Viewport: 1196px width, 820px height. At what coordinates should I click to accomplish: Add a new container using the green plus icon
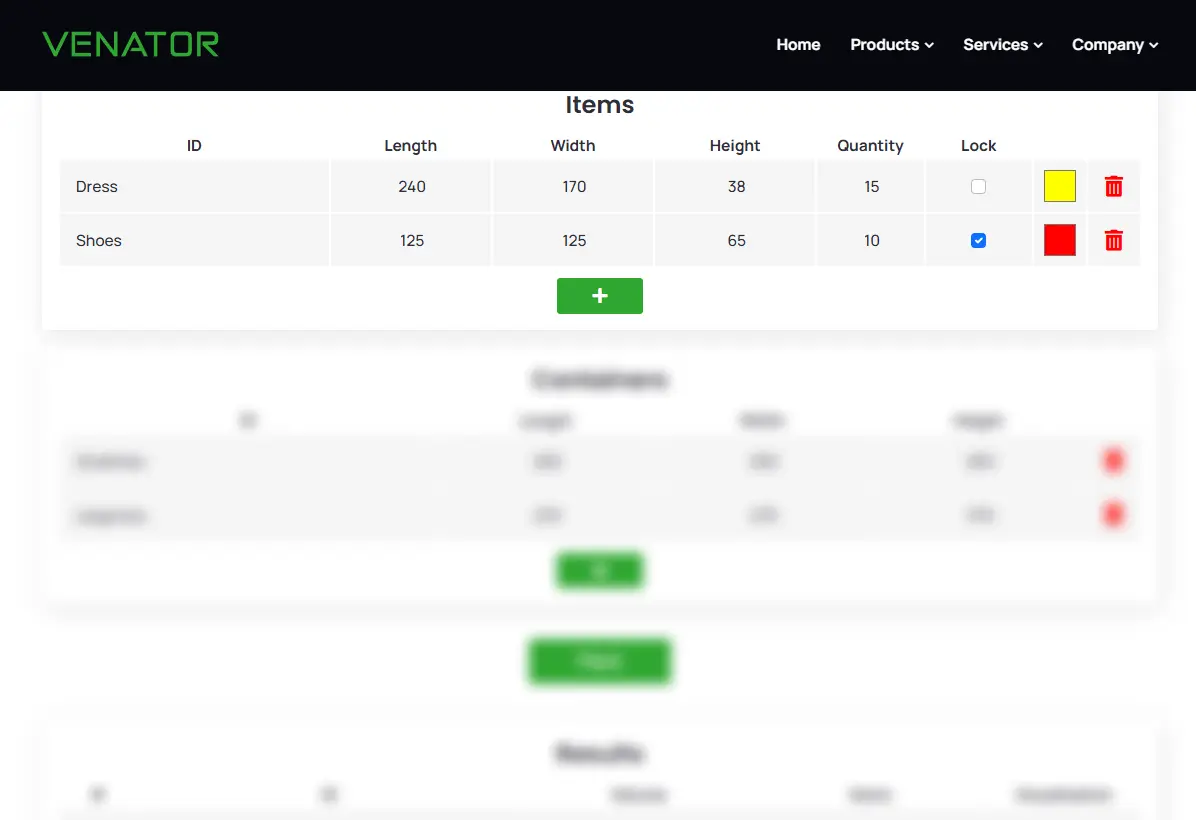coord(599,570)
